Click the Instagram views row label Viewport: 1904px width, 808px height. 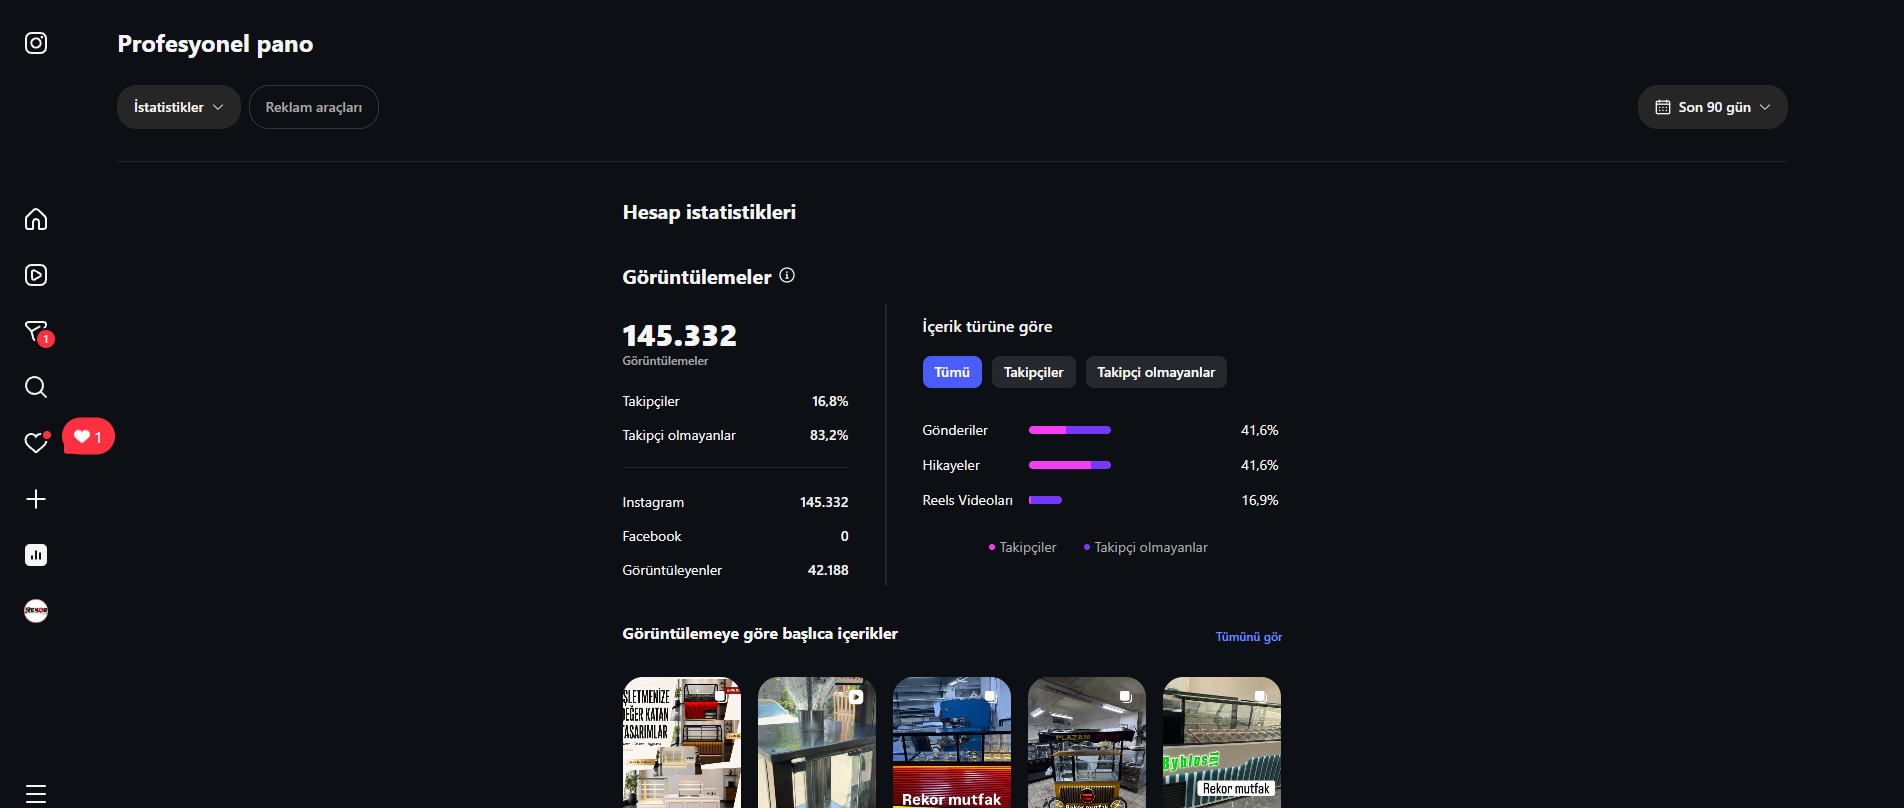654,502
